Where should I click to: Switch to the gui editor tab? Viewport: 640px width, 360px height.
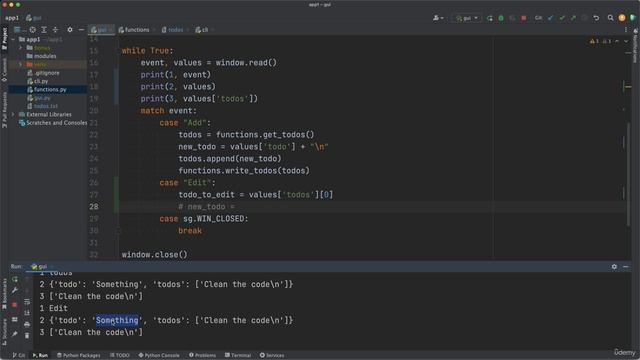pyautogui.click(x=101, y=30)
